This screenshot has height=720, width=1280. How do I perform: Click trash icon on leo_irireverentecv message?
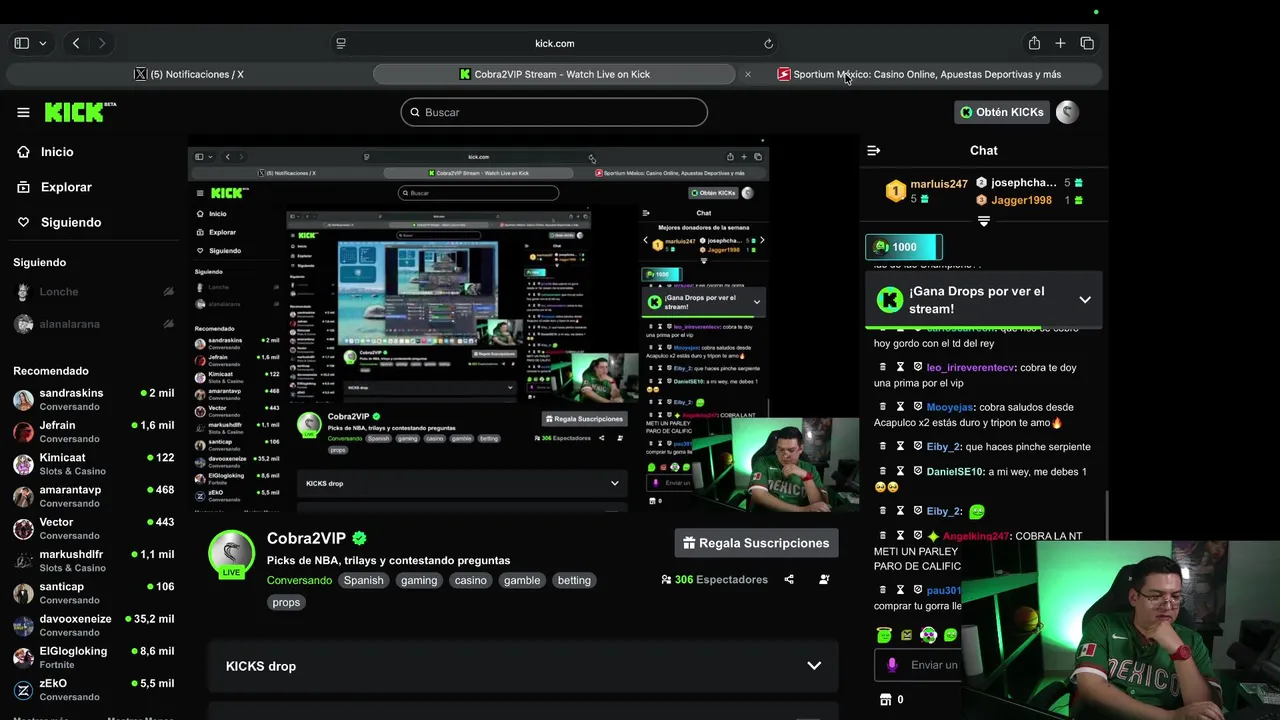[883, 367]
